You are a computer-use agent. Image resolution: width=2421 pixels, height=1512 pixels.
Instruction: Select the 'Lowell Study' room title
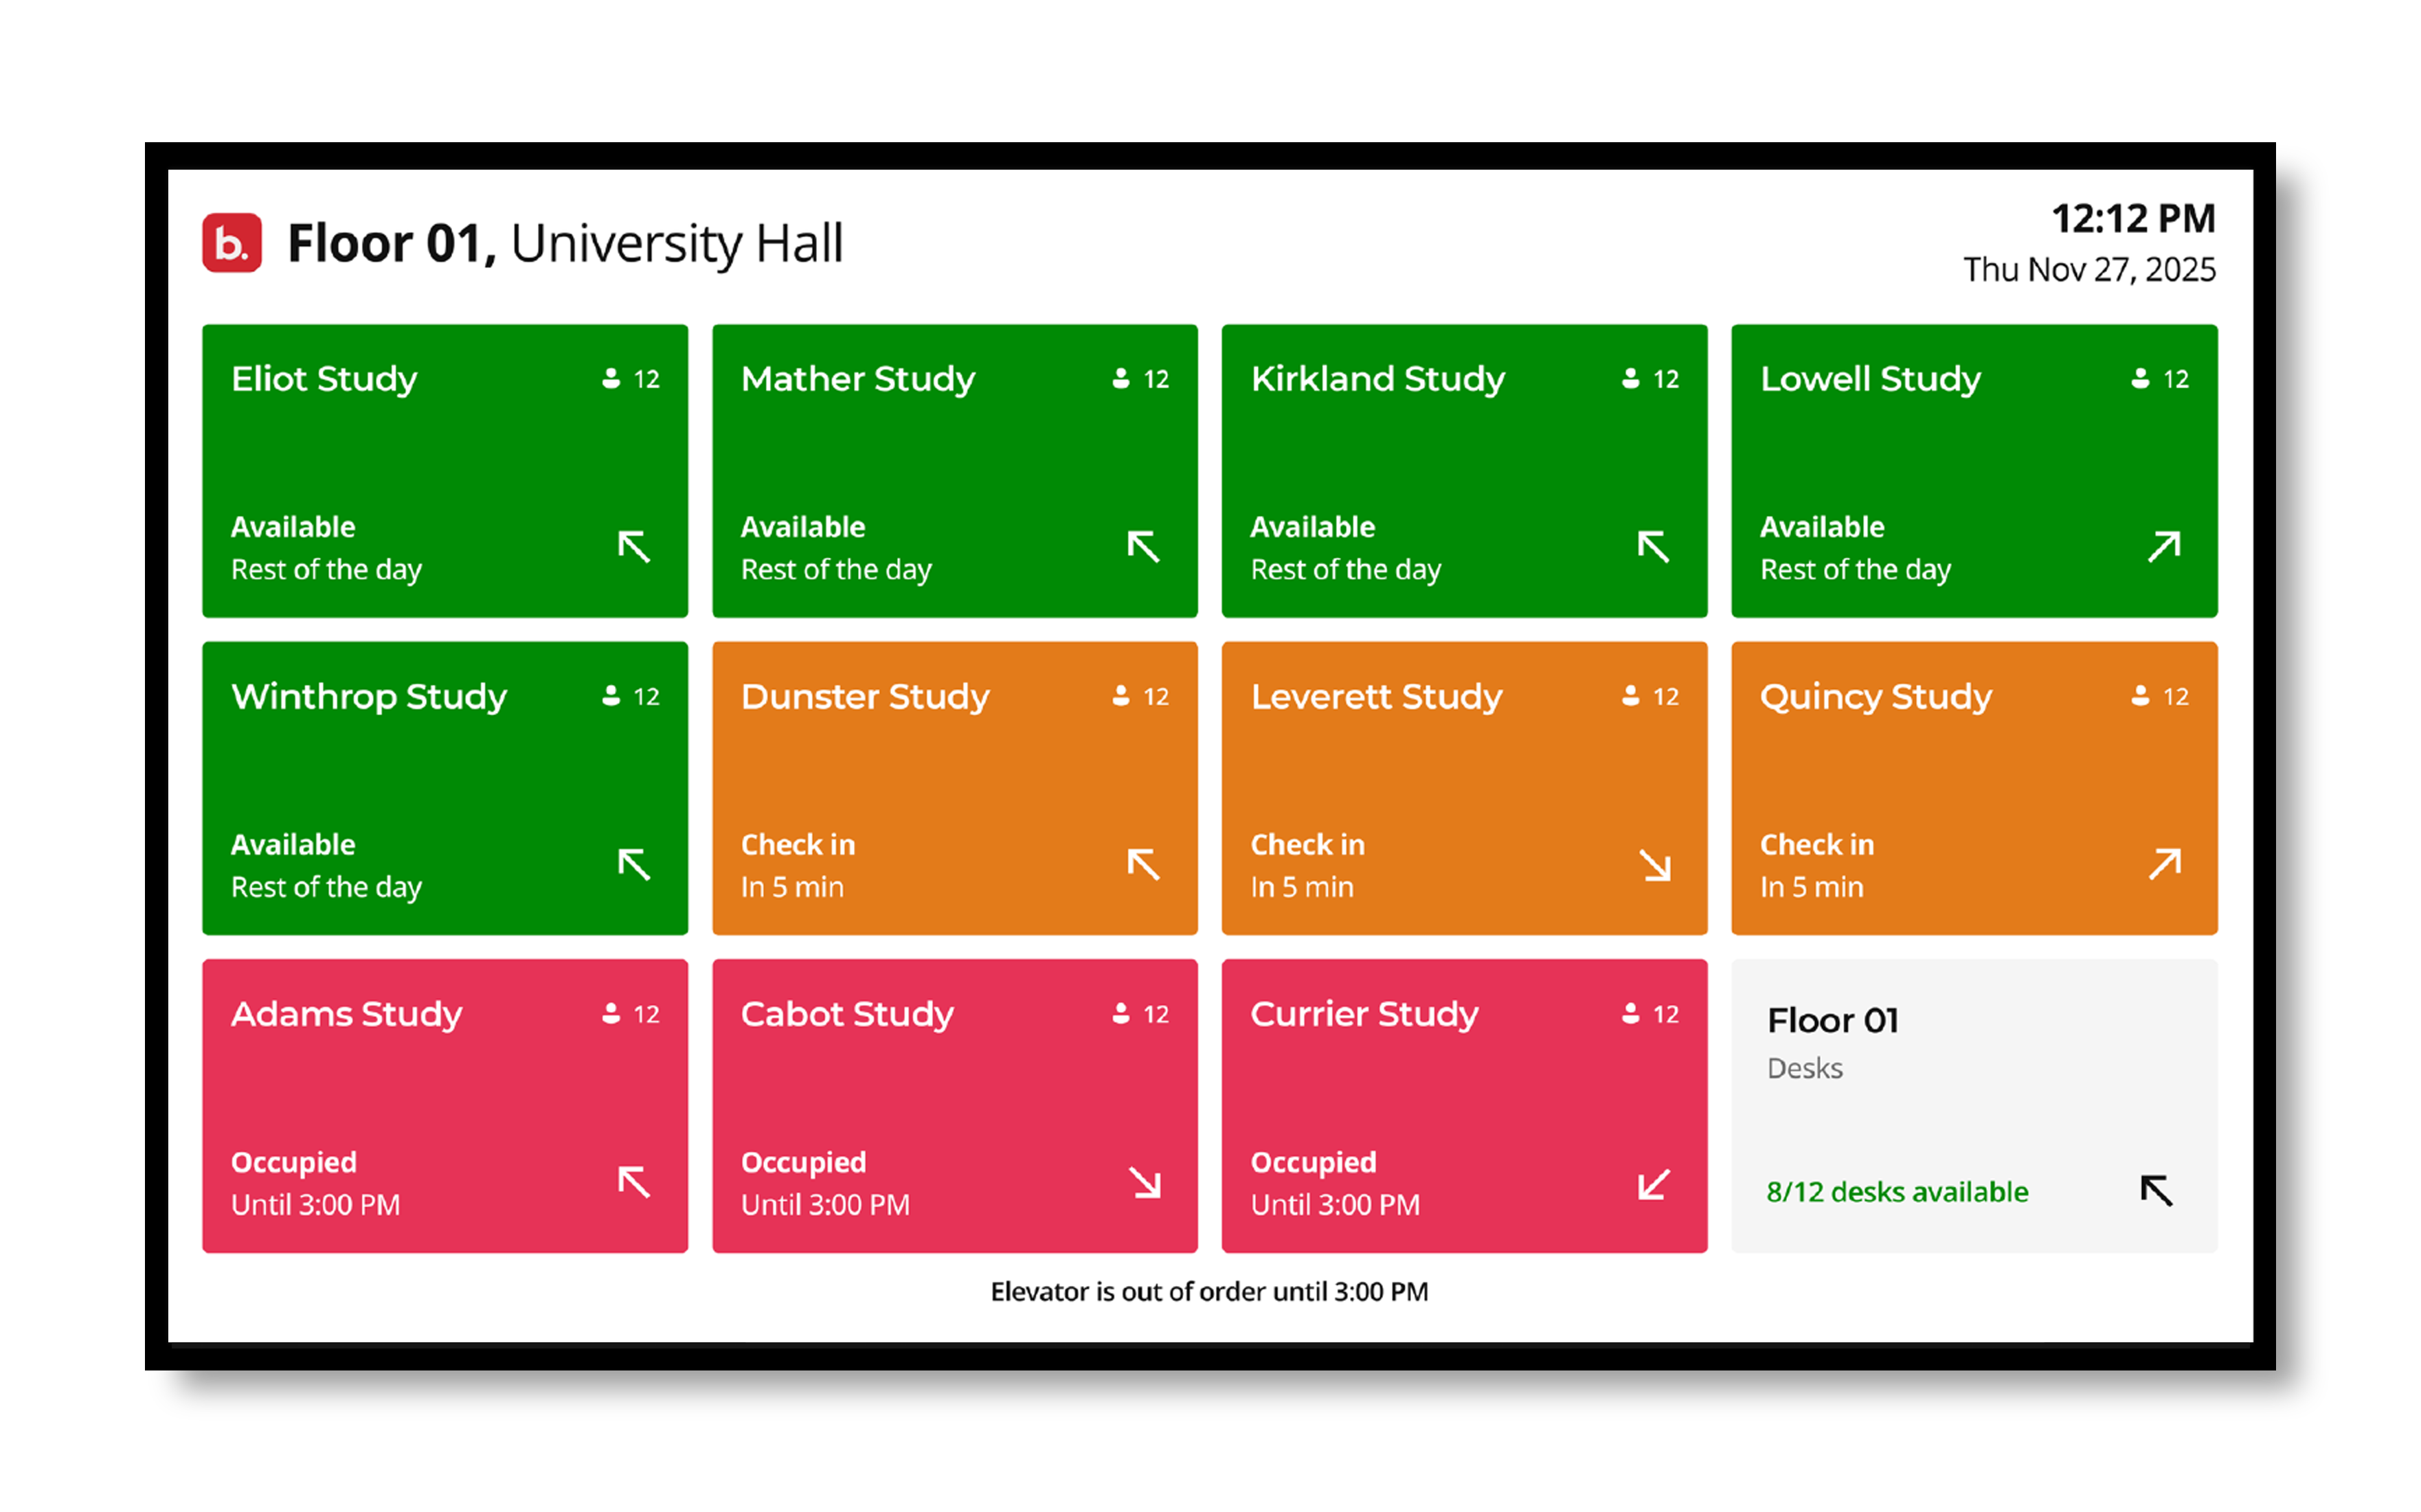(1870, 380)
